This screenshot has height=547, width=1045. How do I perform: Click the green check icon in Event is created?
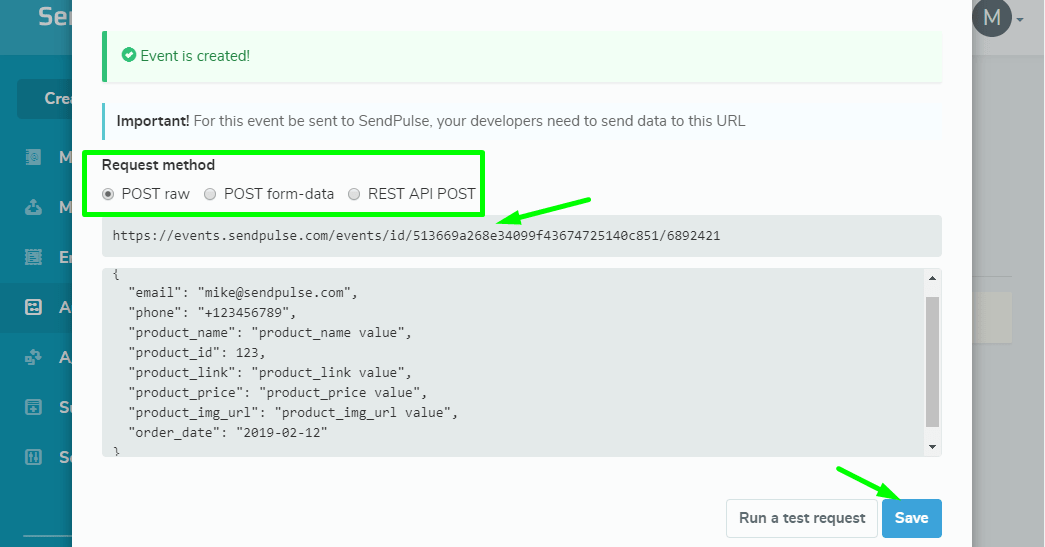[x=129, y=55]
